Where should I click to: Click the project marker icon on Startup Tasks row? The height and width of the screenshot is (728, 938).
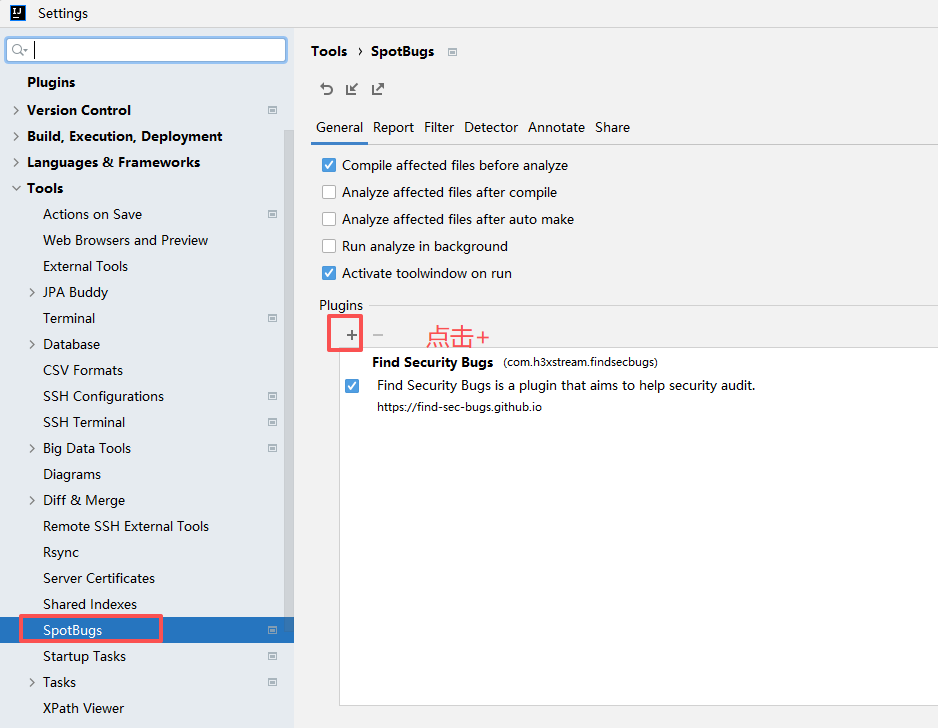272,656
